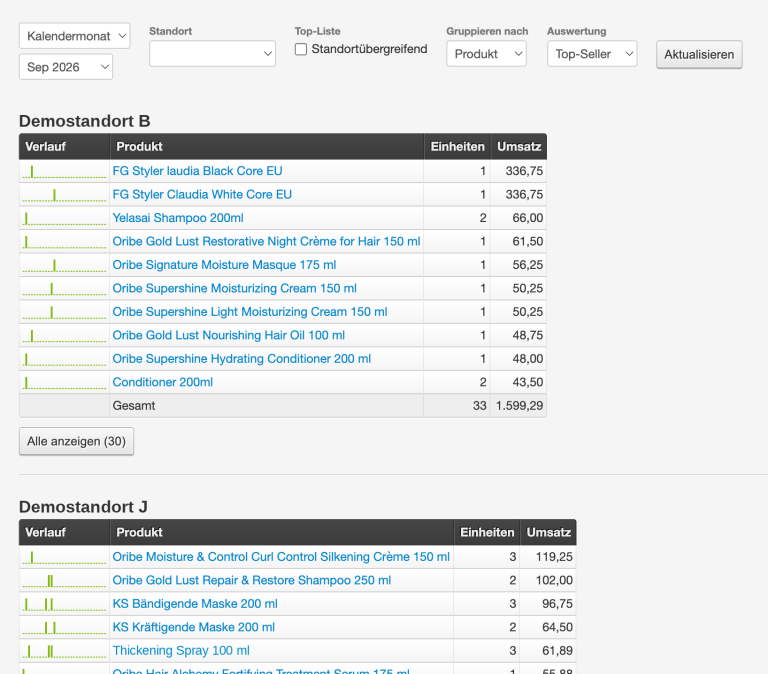
Task: Toggle the Standortübergreifend checkbox
Action: tap(301, 49)
